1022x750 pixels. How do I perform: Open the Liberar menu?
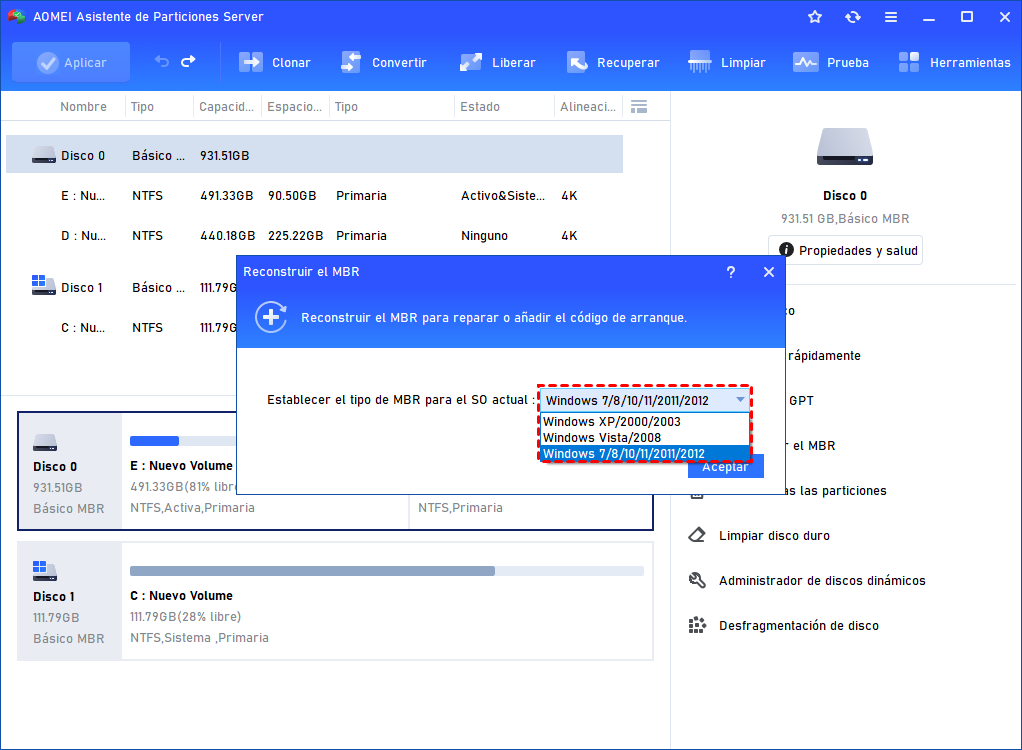(497, 63)
